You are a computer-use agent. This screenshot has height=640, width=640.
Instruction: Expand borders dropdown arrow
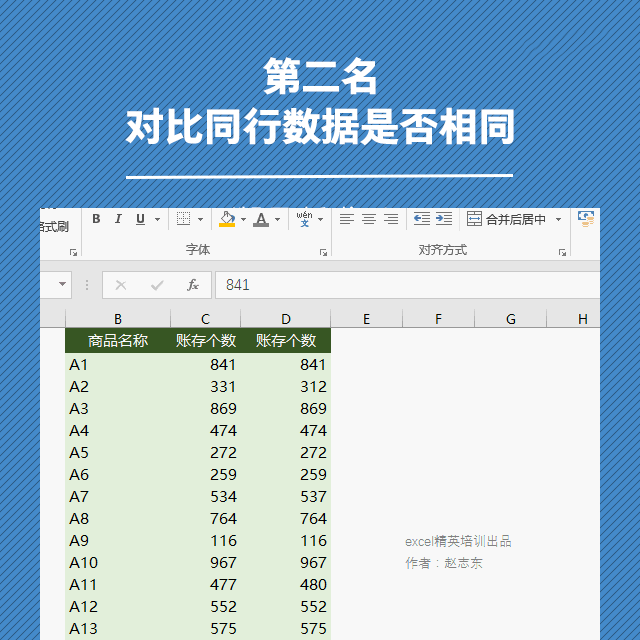[200, 220]
